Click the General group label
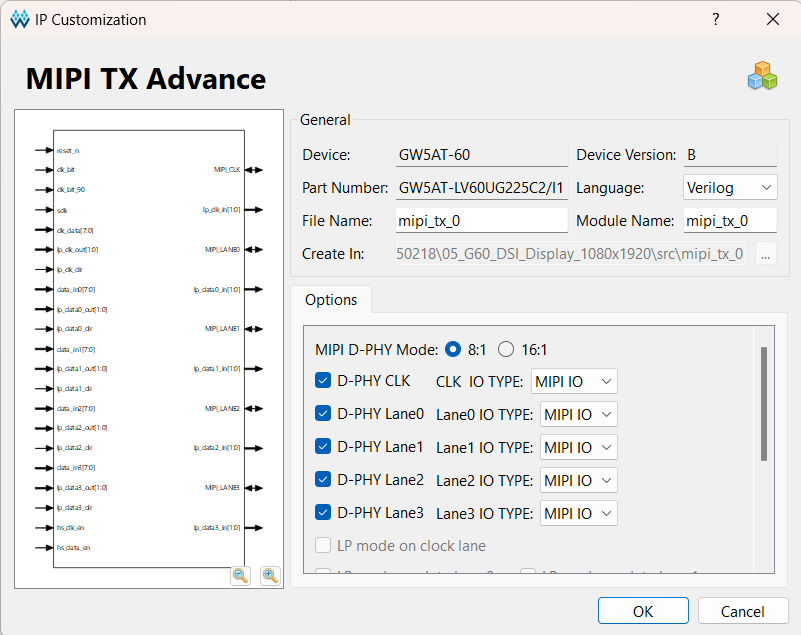The width and height of the screenshot is (801, 635). point(325,120)
